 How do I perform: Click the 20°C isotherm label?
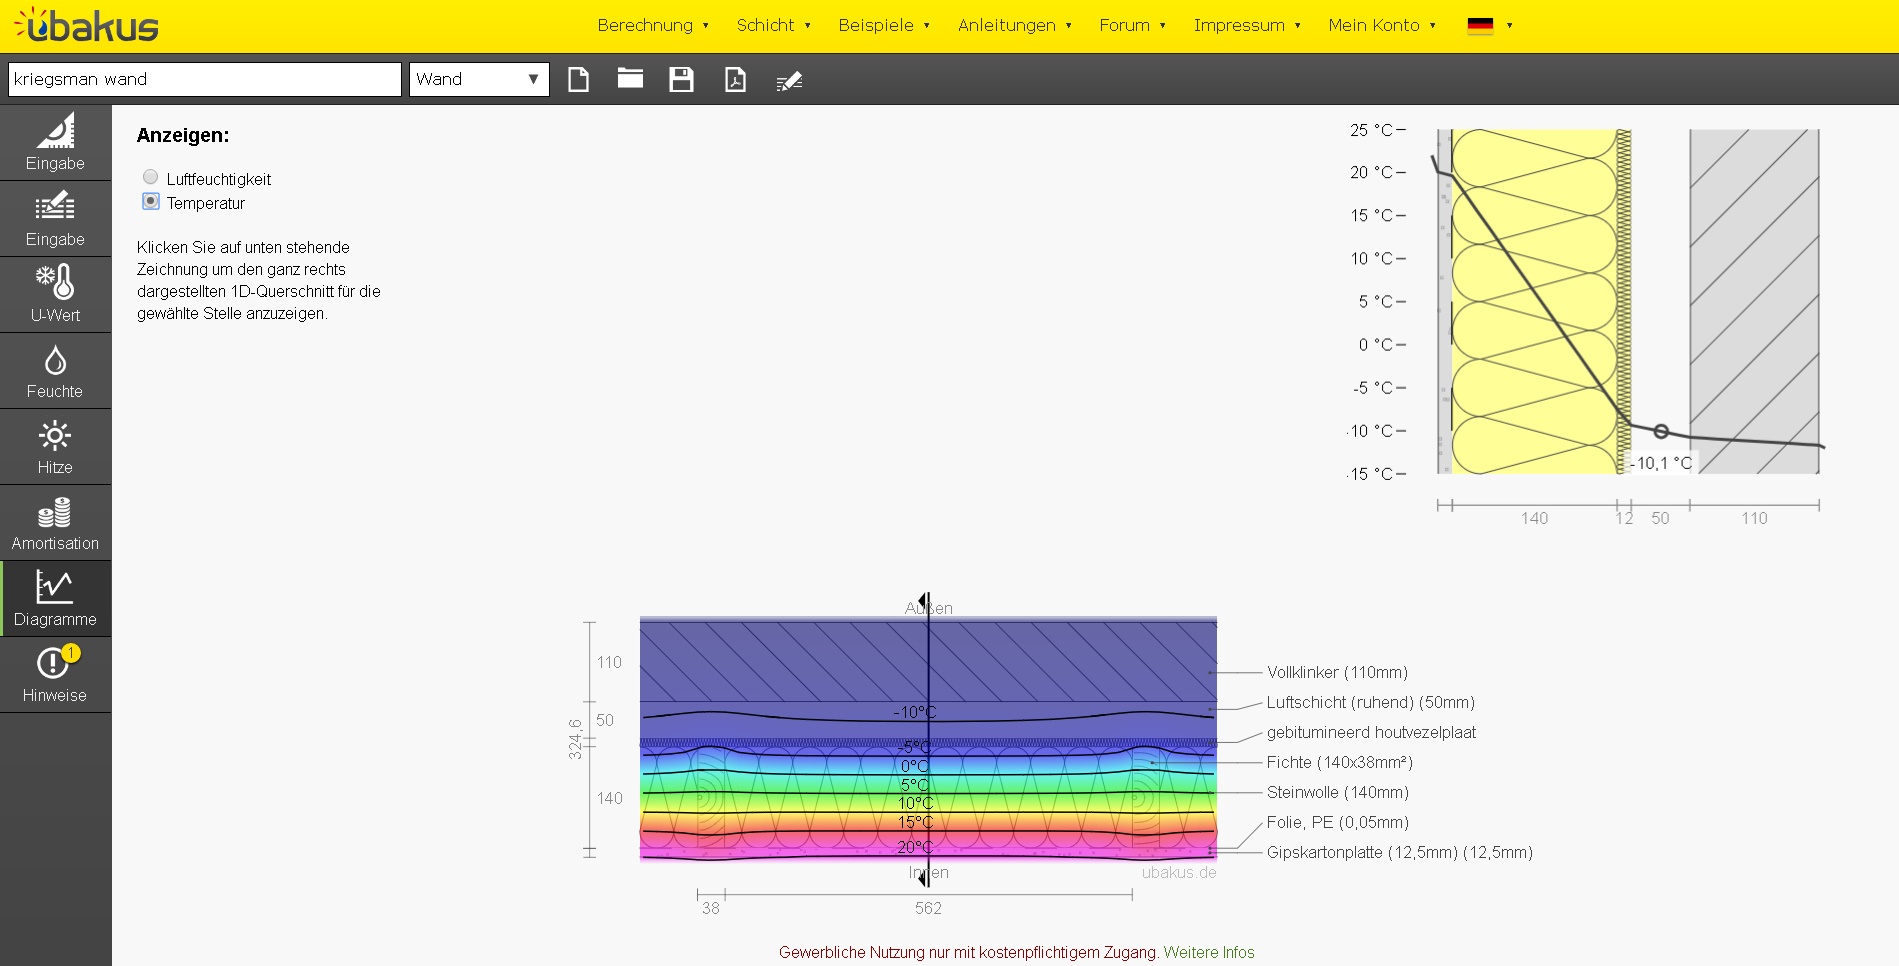pyautogui.click(x=914, y=847)
